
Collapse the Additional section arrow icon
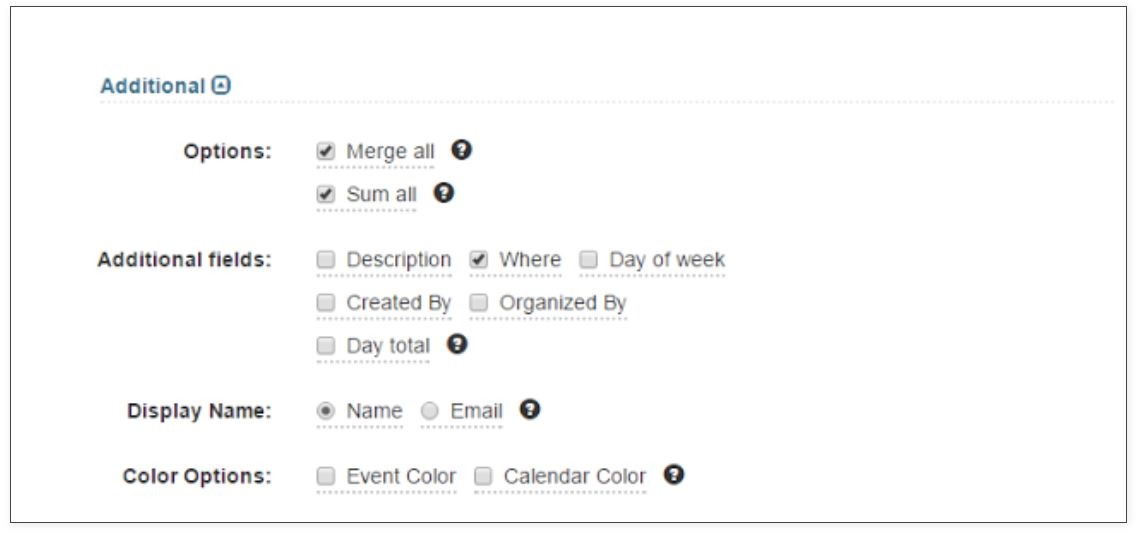(x=221, y=86)
